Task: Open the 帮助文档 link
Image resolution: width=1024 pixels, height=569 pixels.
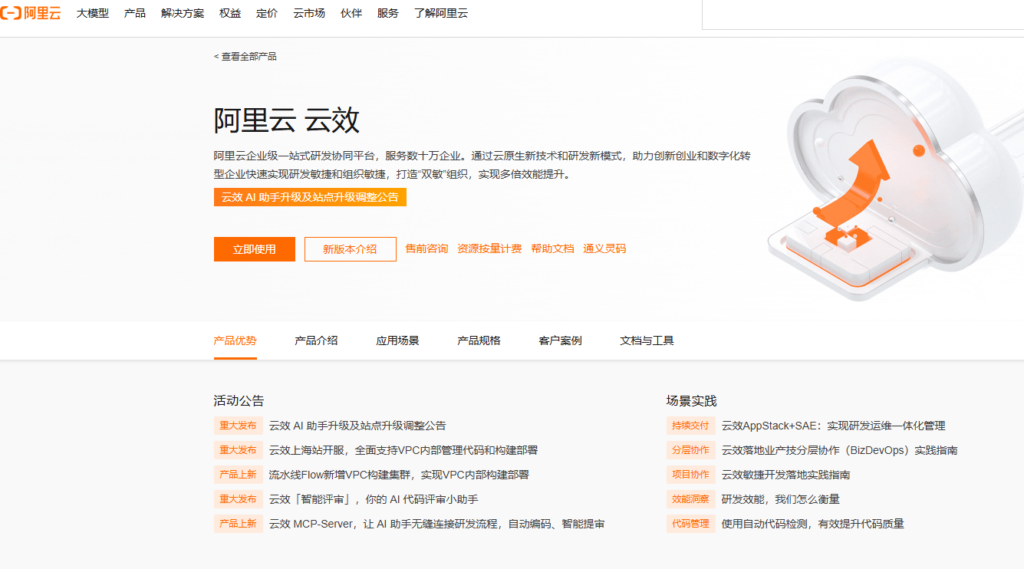Action: [x=552, y=248]
